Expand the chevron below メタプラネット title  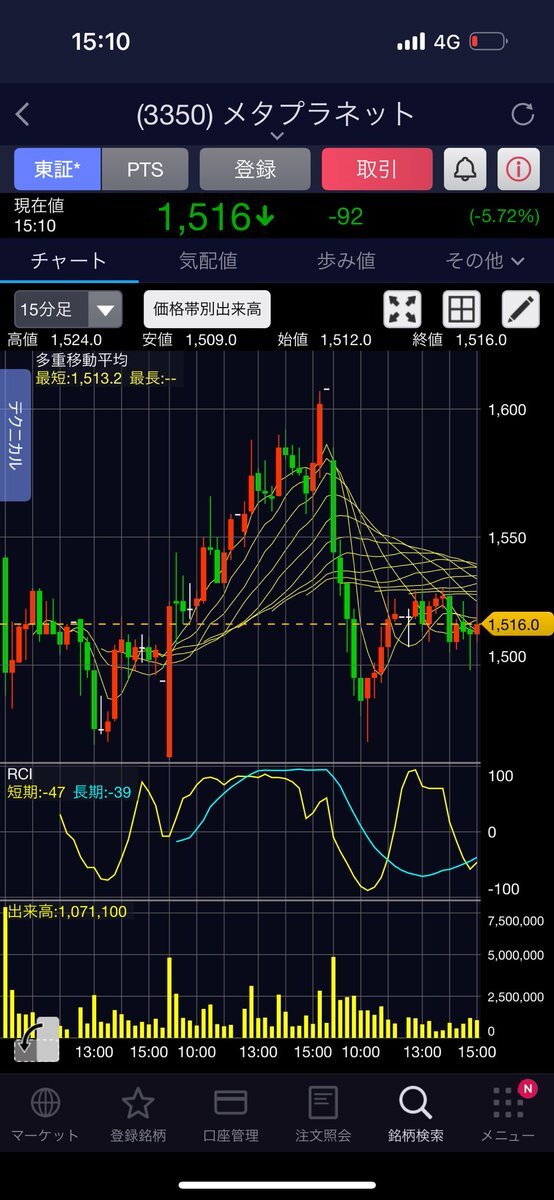pos(277,136)
